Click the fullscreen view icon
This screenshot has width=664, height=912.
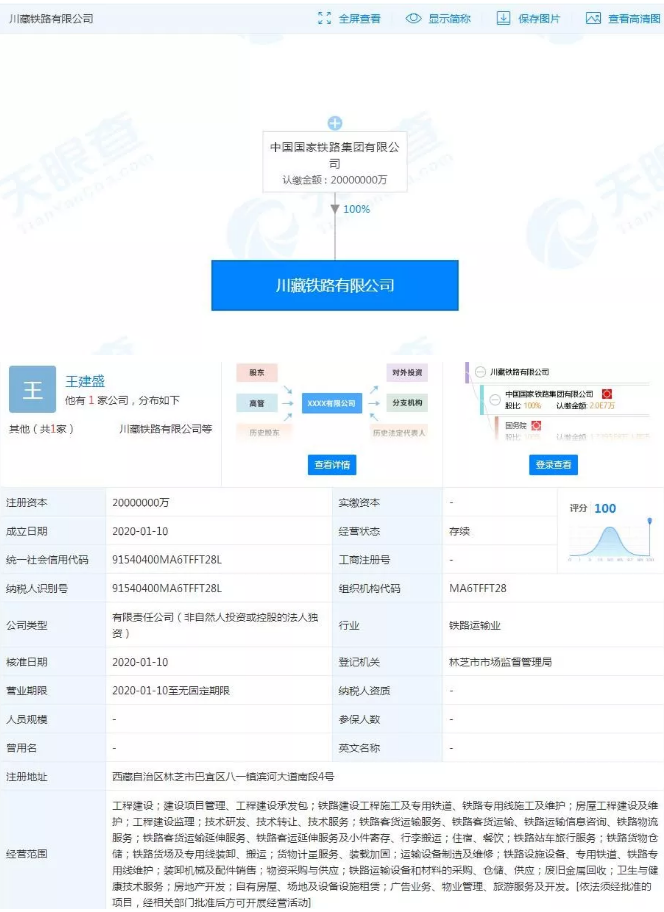click(x=324, y=18)
